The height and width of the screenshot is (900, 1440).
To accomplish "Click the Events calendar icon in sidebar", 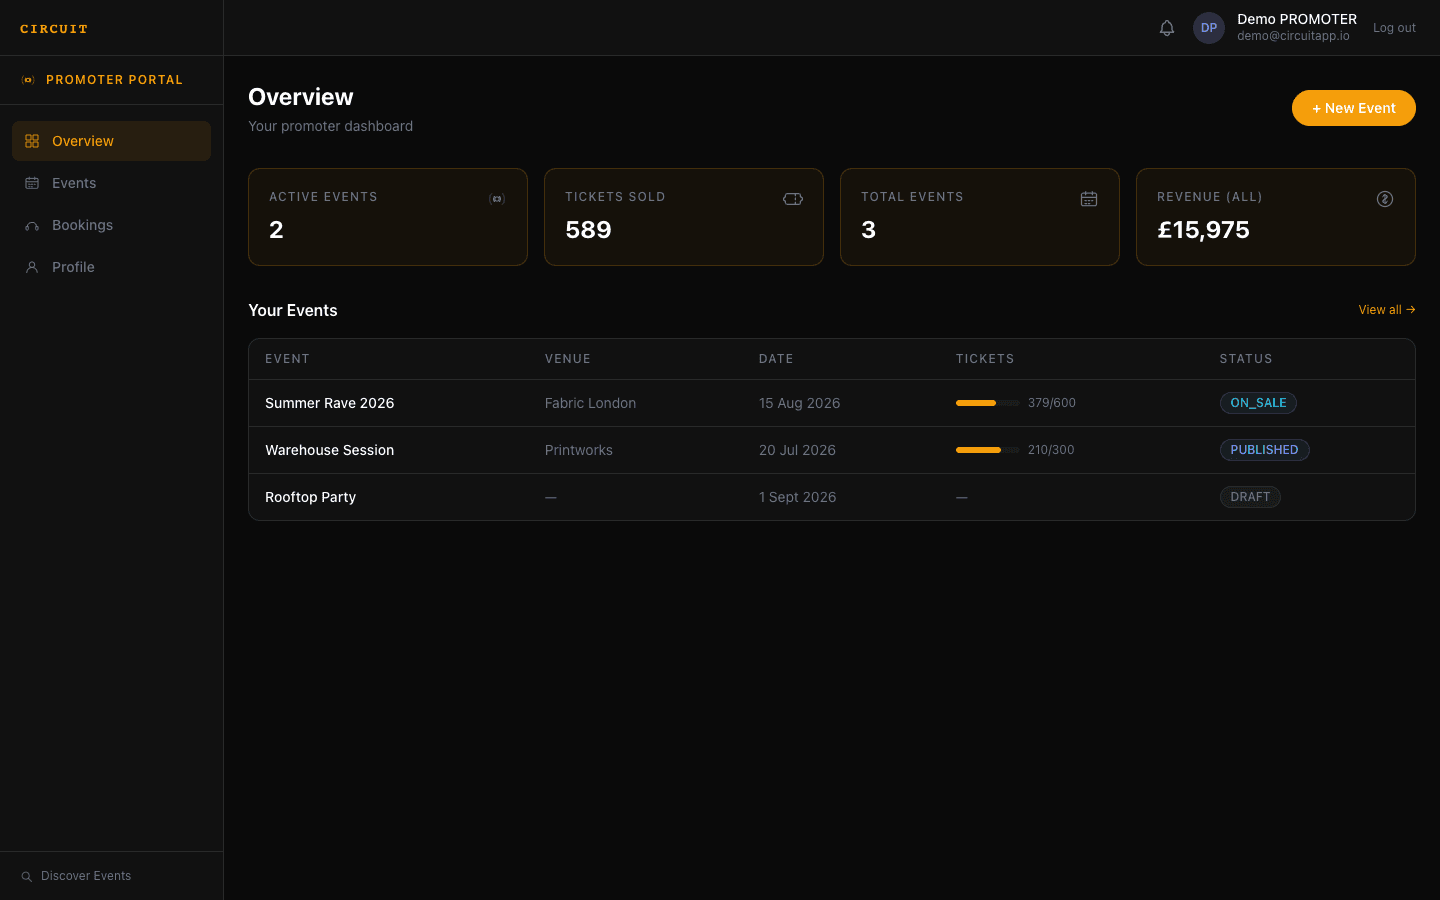I will coord(32,183).
